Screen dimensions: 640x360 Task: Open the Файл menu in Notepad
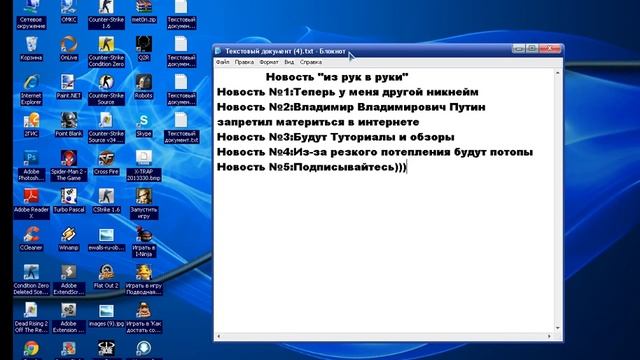click(x=222, y=62)
